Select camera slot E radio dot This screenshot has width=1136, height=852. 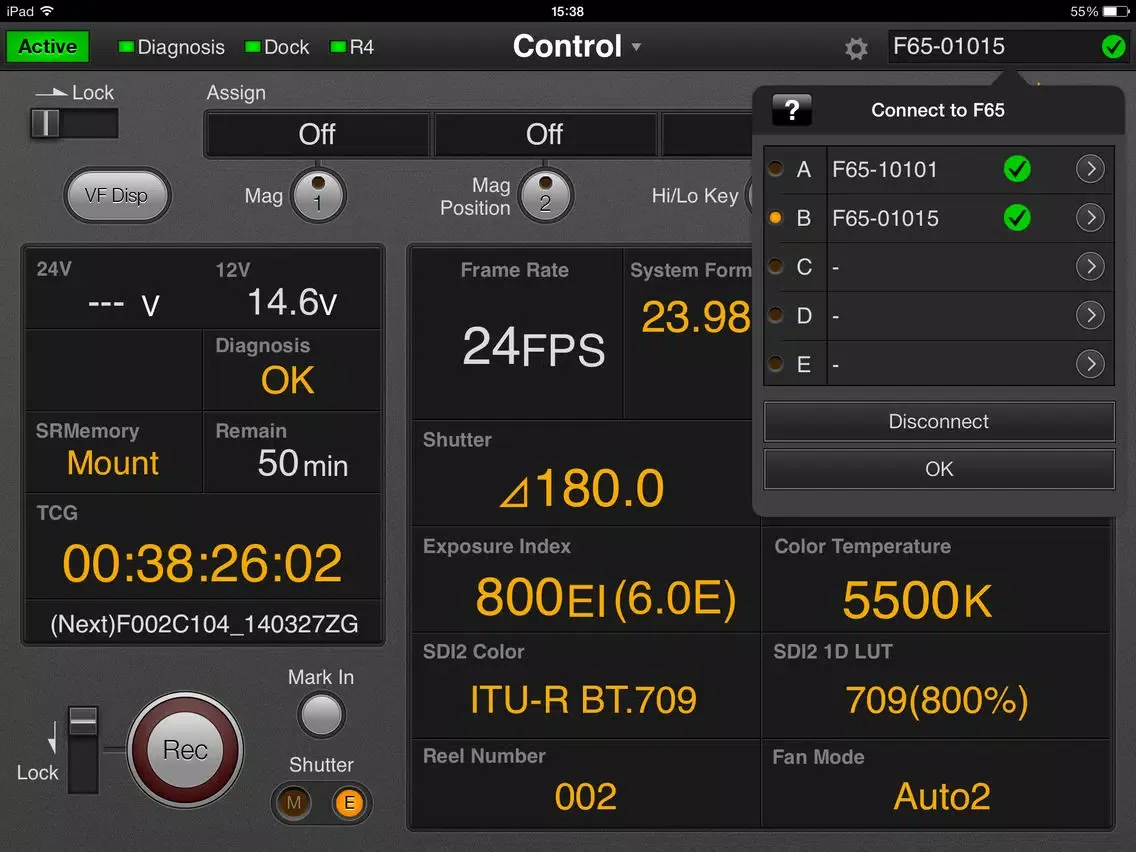[775, 364]
